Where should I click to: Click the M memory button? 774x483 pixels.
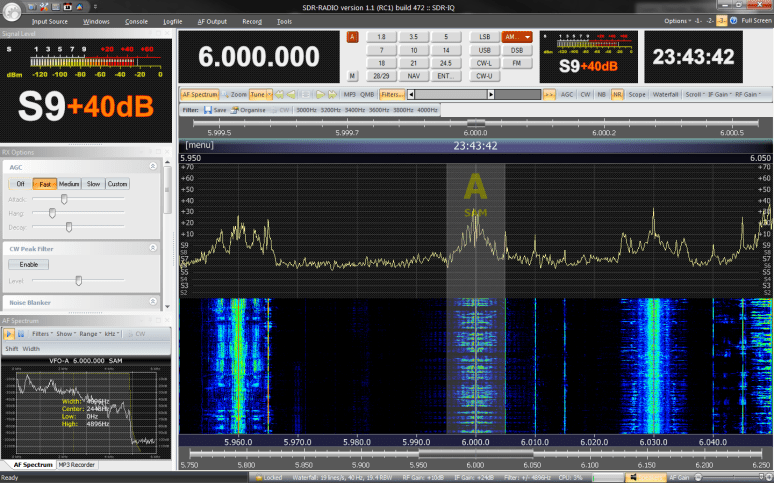pos(352,76)
